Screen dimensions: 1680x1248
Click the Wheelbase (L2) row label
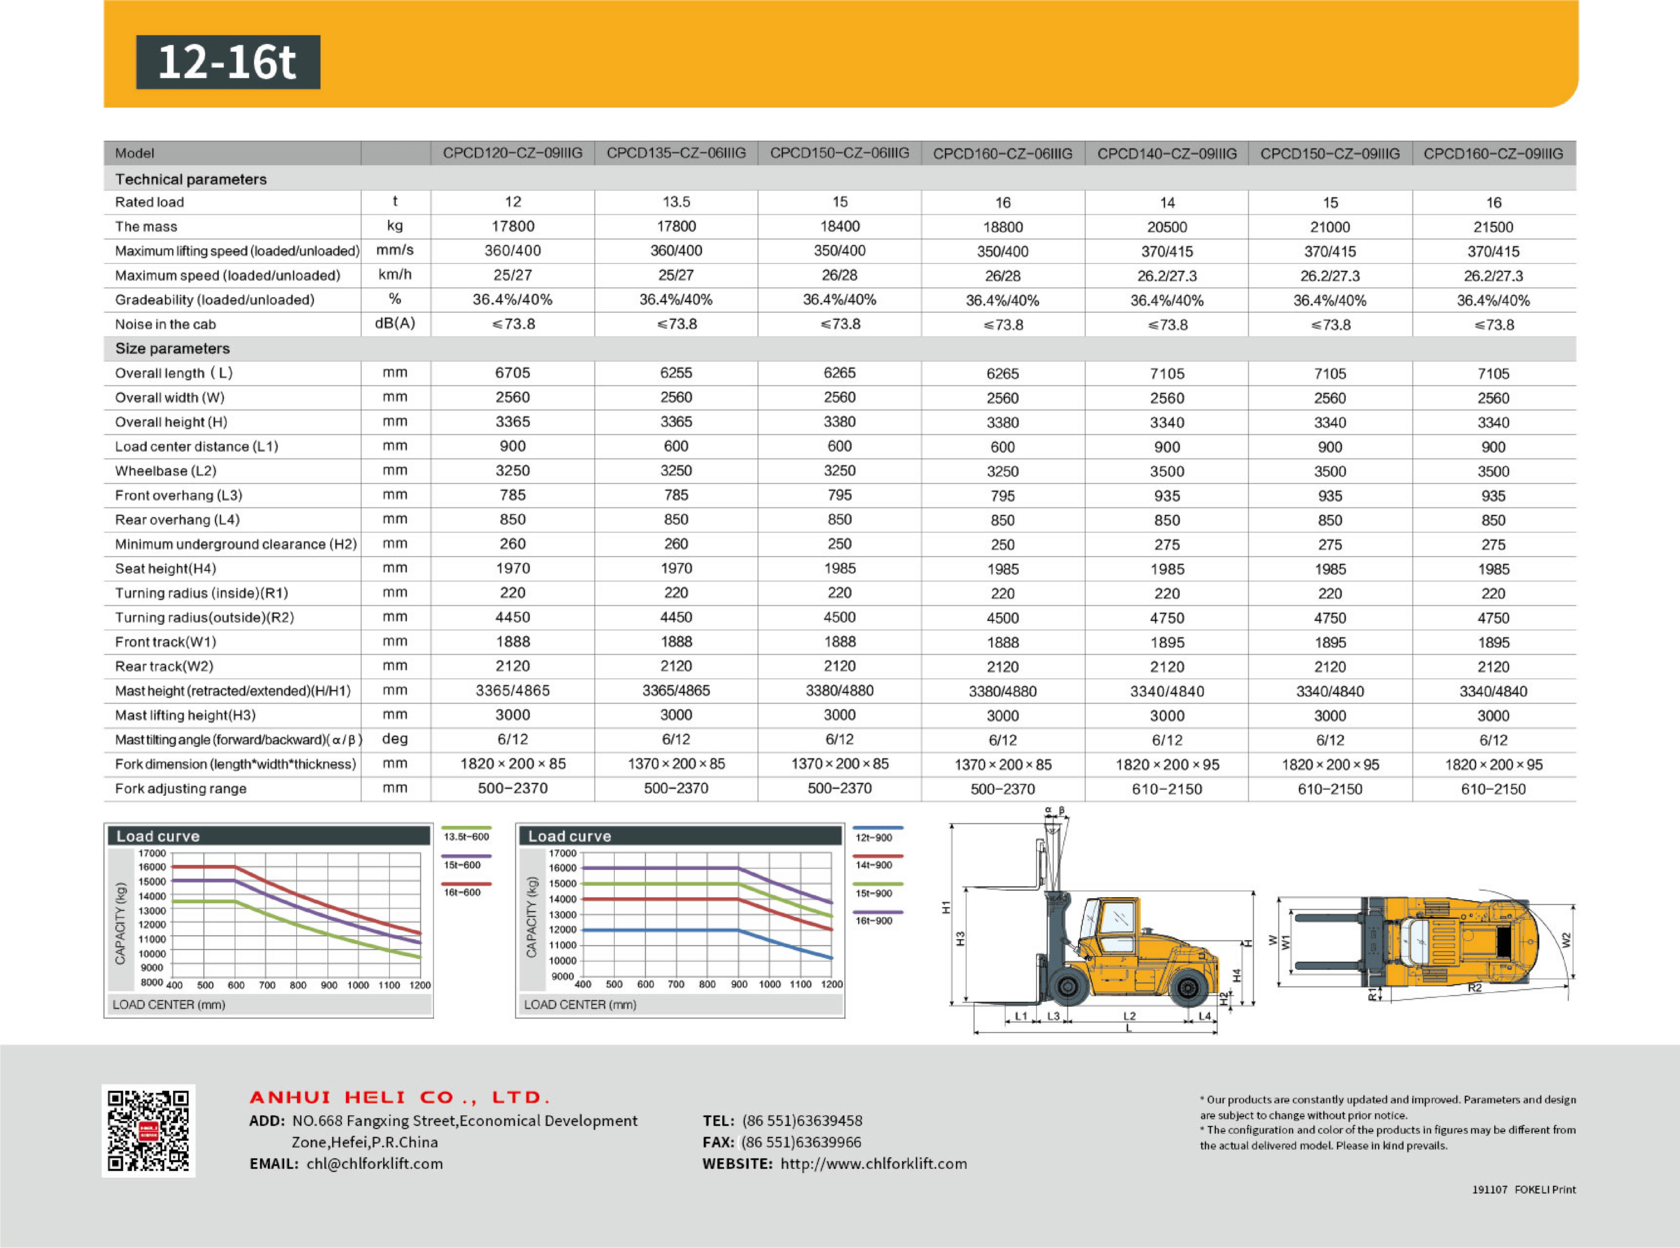[x=165, y=471]
